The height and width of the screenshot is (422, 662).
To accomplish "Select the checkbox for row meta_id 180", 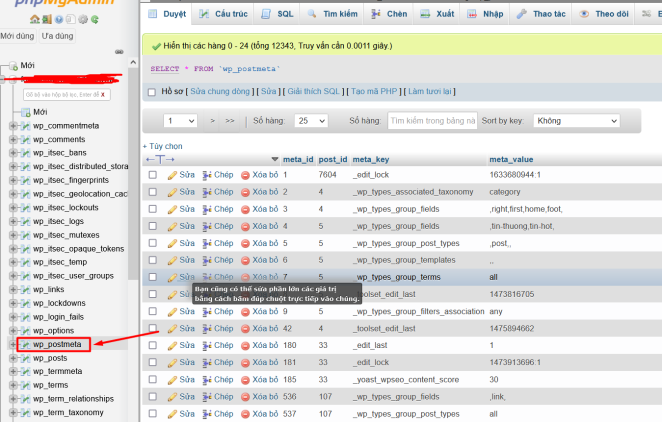I will (153, 345).
